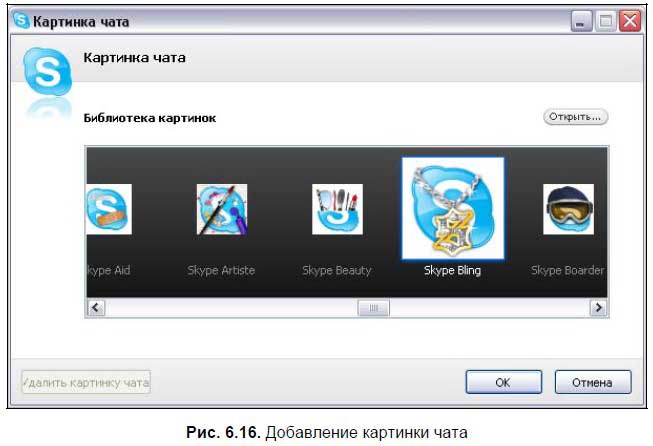This screenshot has width=653, height=446.
Task: Click "Удалить картинку чата" button
Action: pyautogui.click(x=86, y=382)
